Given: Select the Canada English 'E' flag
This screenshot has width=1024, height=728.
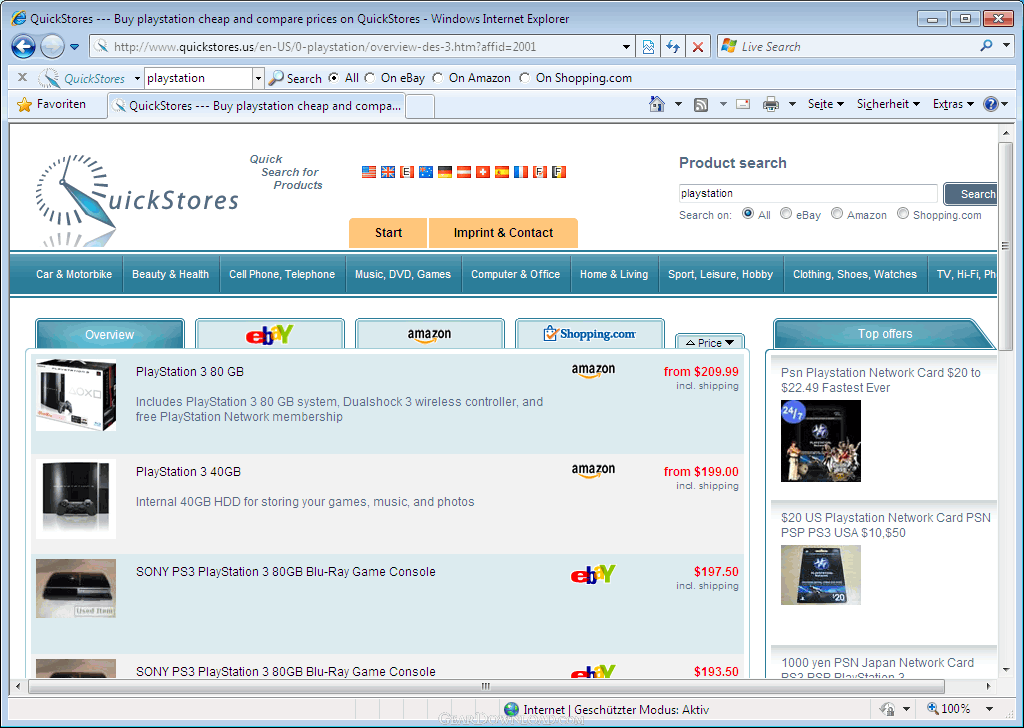Looking at the screenshot, I should [x=406, y=172].
